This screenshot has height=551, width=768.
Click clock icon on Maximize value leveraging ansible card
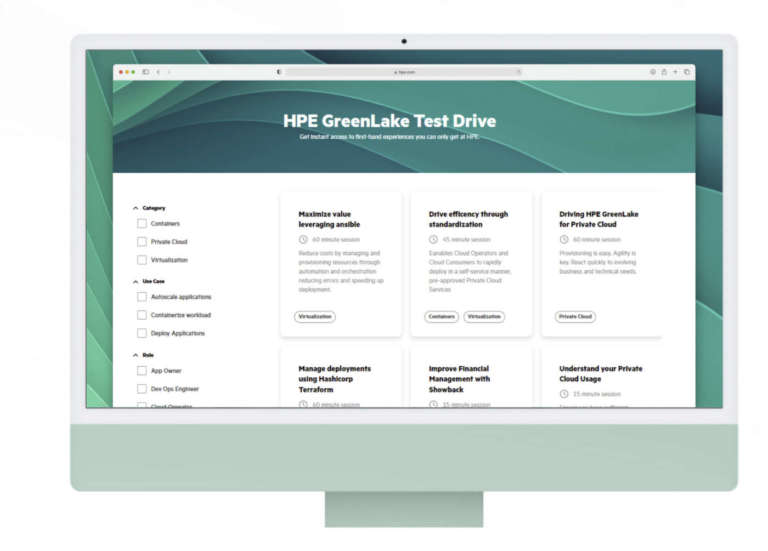(303, 240)
